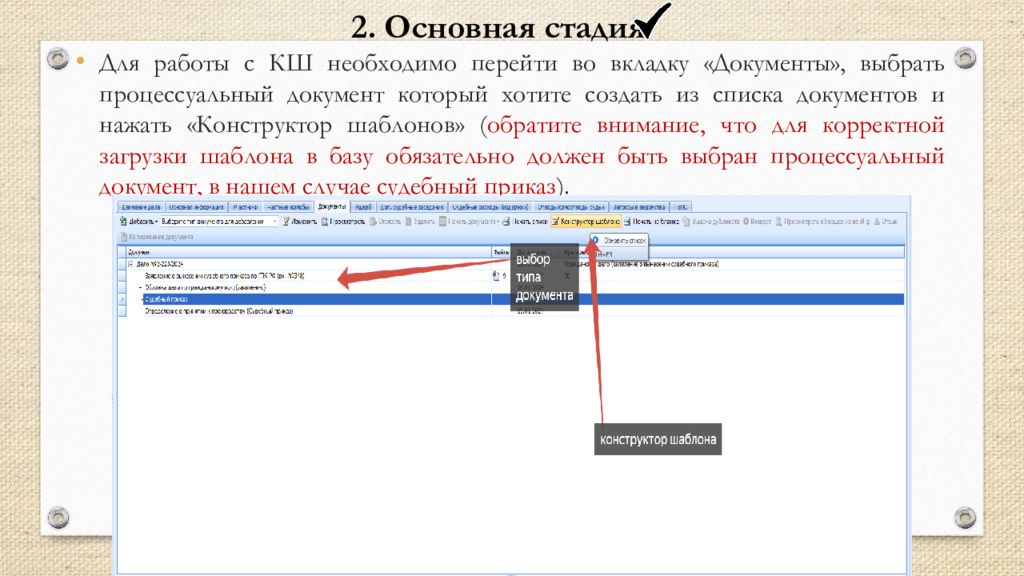Image resolution: width=1024 pixels, height=576 pixels.
Task: Open the Движение дела tab
Action: 140,207
